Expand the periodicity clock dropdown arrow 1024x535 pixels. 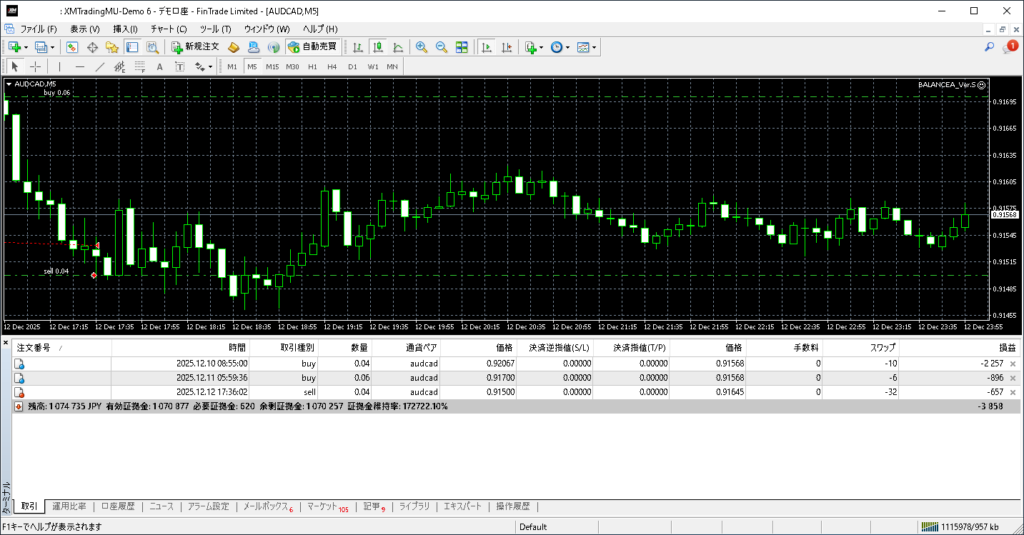pos(567,47)
